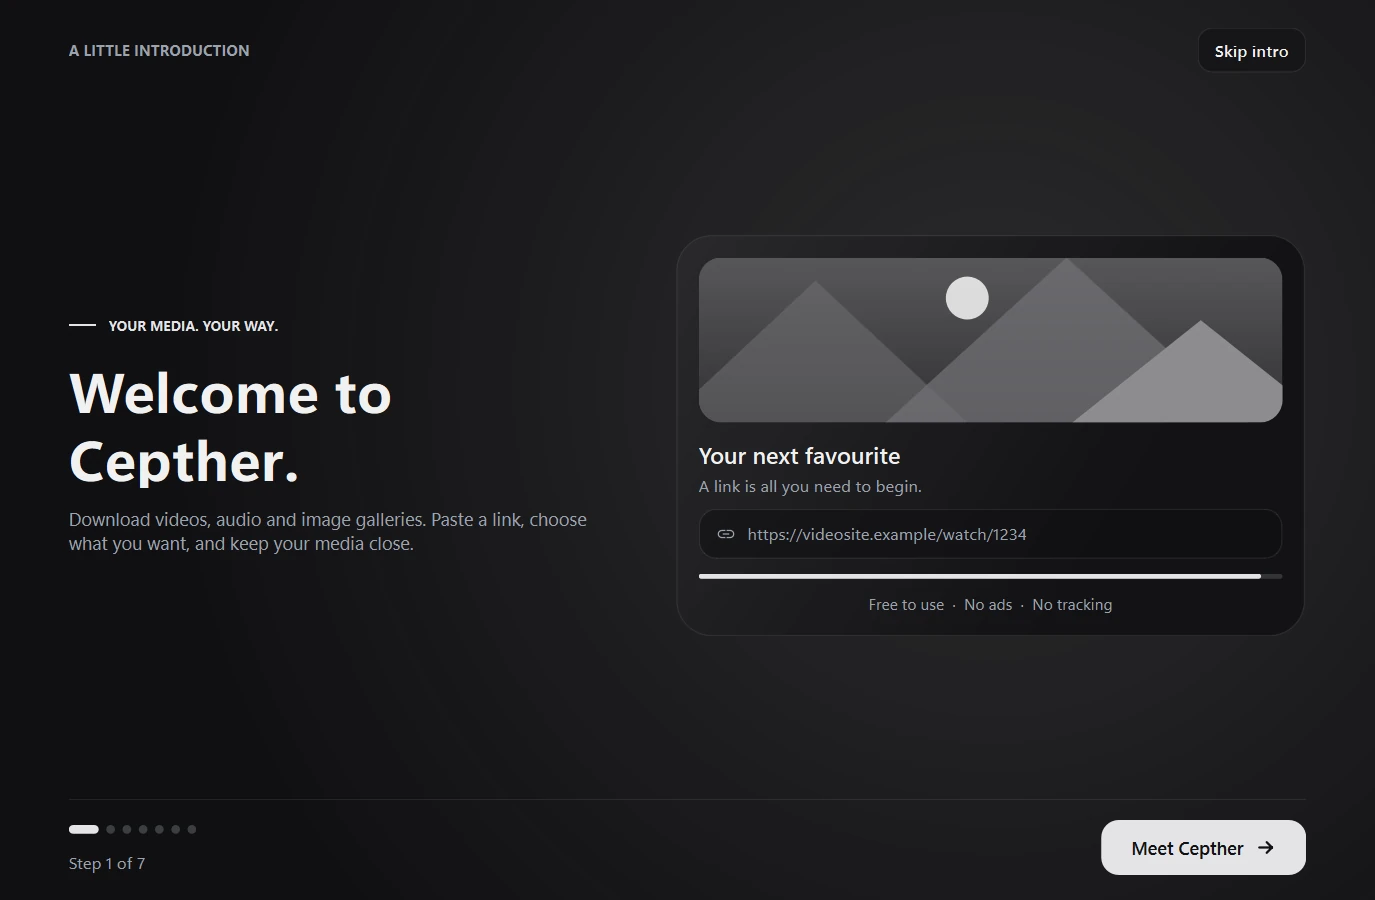Click "A link is all you need to begin."
This screenshot has height=900, width=1375.
coord(810,486)
